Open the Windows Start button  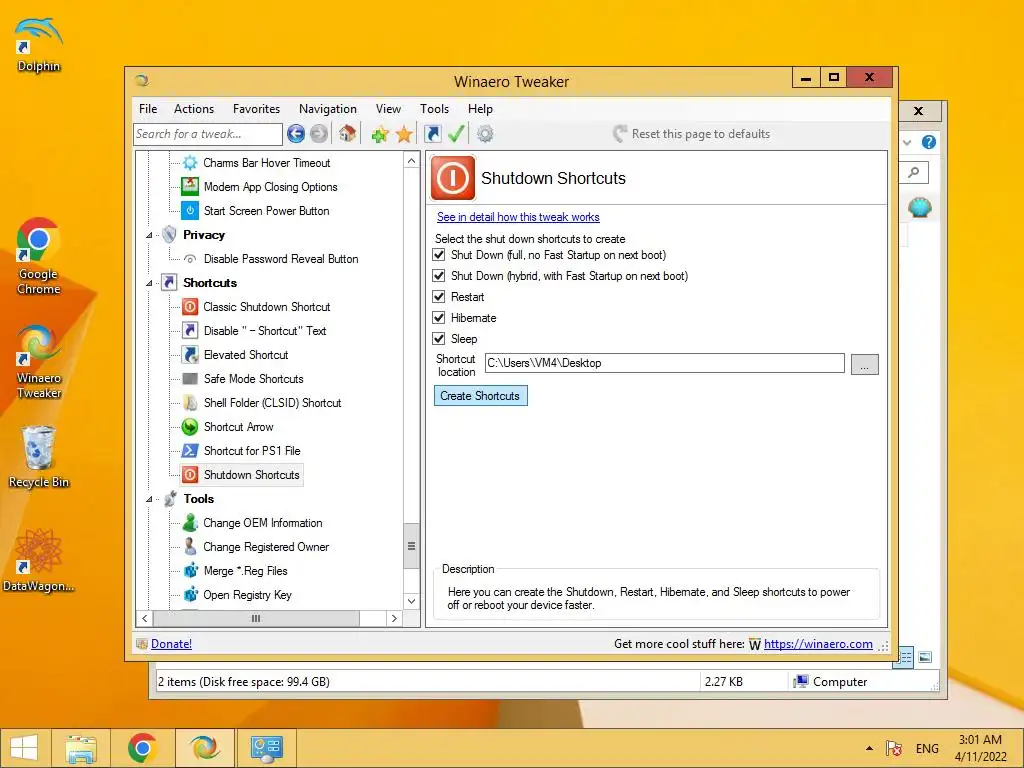[24, 748]
